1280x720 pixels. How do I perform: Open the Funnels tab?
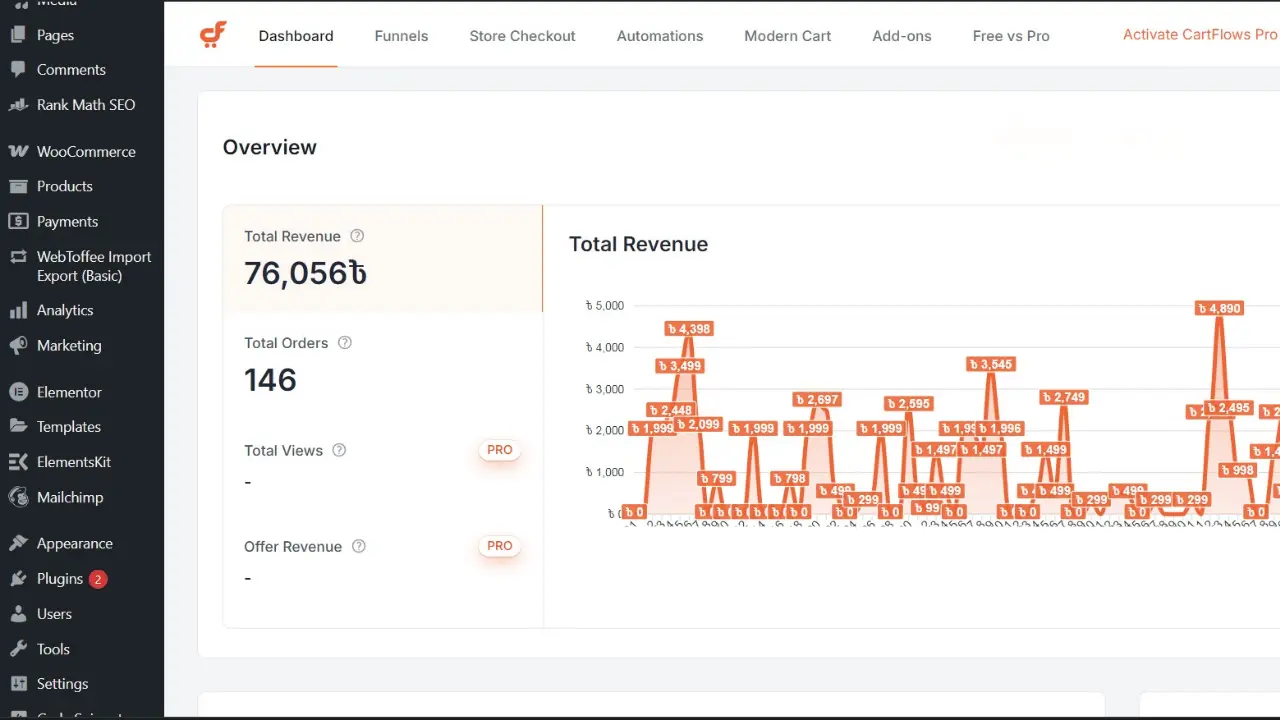tap(401, 36)
